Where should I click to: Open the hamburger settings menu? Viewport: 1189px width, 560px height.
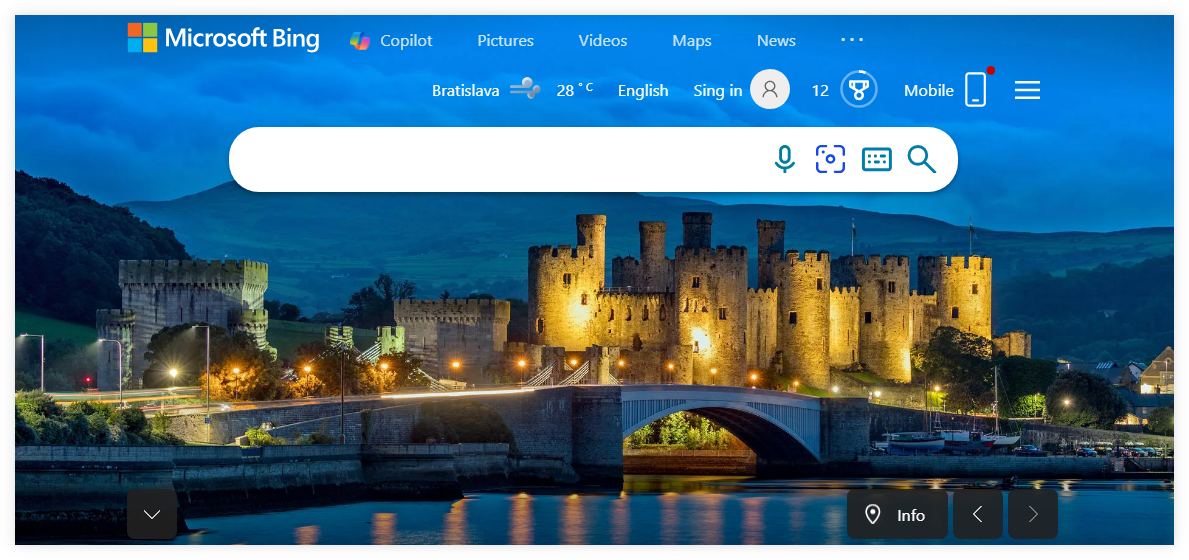point(1027,90)
